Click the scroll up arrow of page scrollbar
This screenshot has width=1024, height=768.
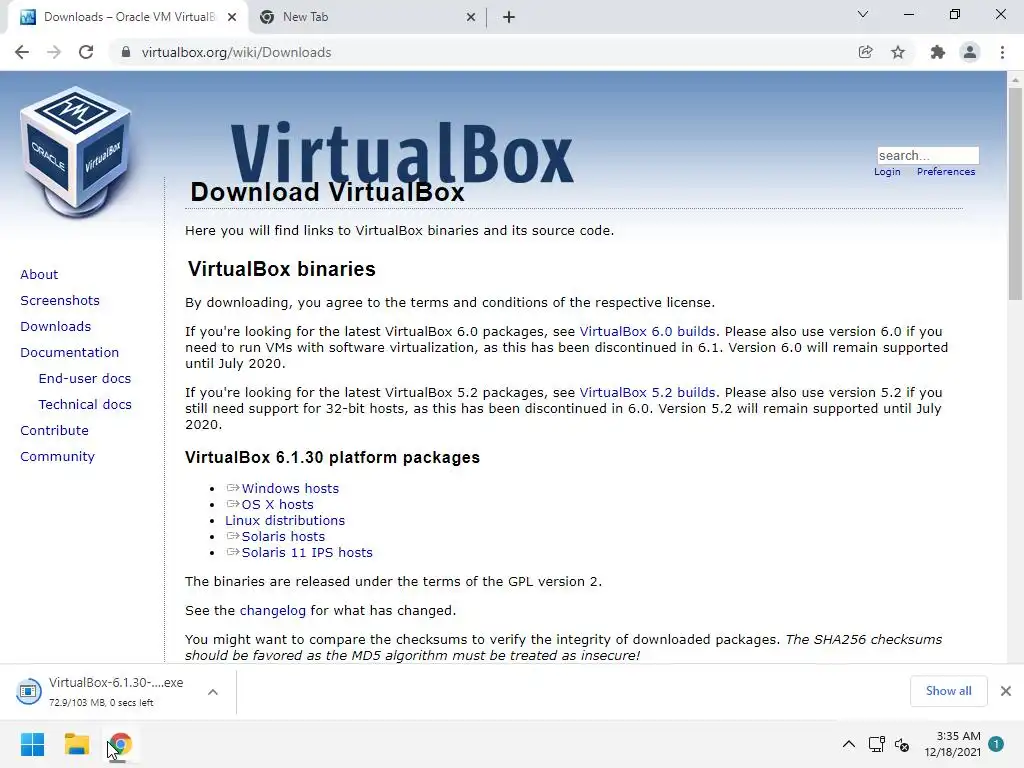[x=1015, y=80]
